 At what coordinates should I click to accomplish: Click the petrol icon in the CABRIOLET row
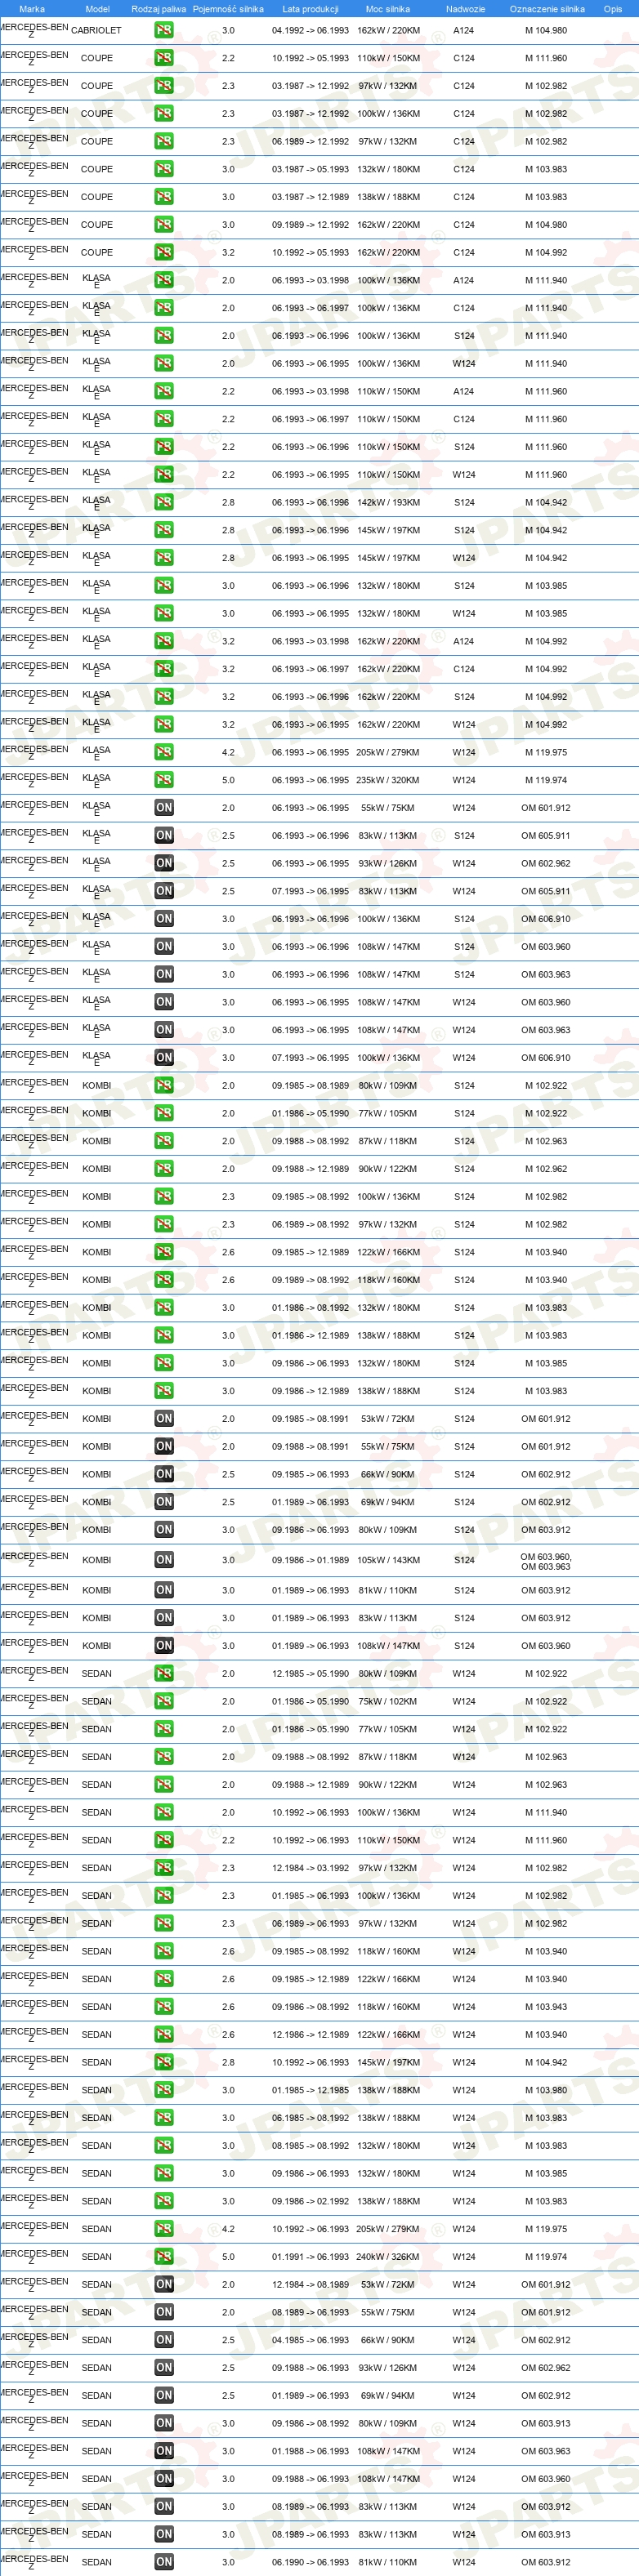(164, 30)
